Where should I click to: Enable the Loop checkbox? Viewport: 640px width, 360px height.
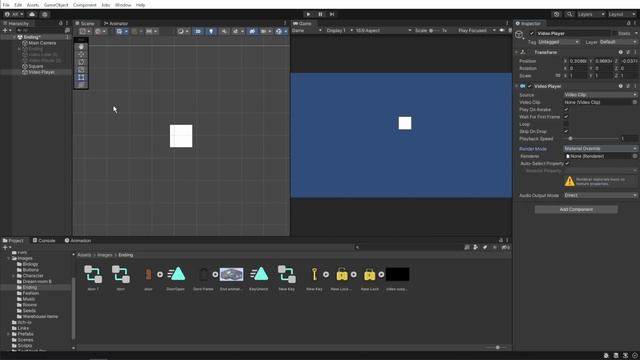566,124
